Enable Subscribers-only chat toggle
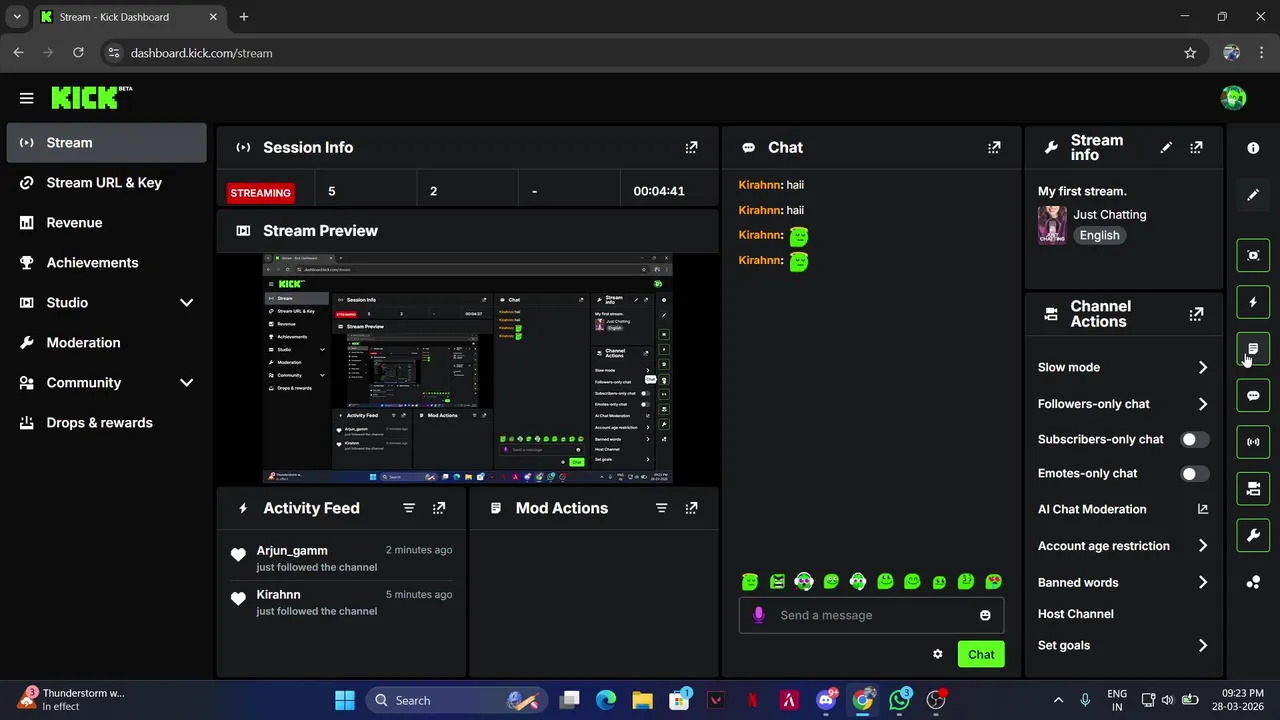 pyautogui.click(x=1195, y=439)
